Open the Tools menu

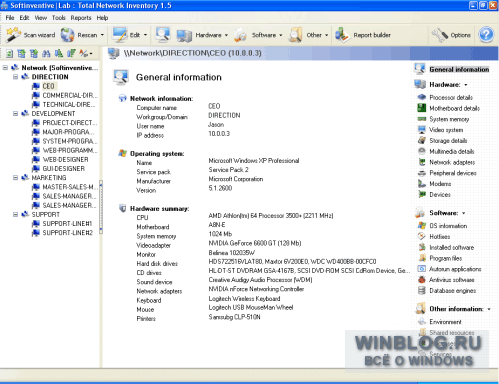click(59, 18)
